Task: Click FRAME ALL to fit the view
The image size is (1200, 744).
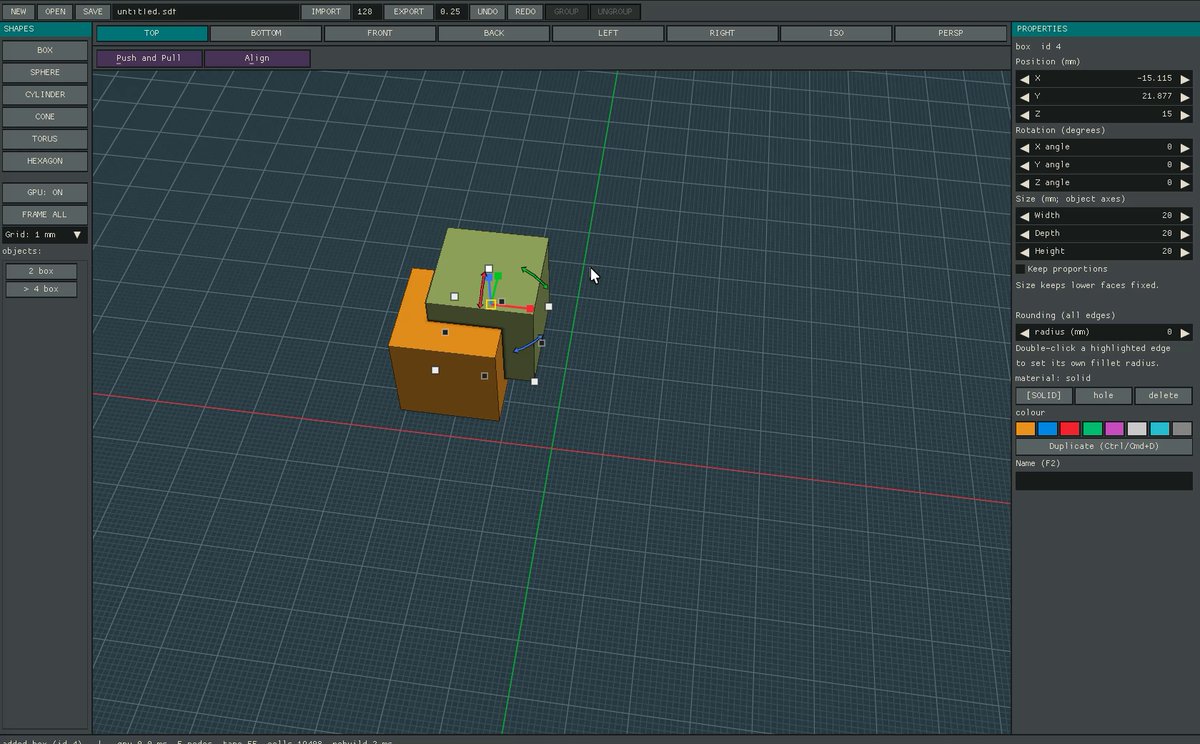Action: pos(45,214)
